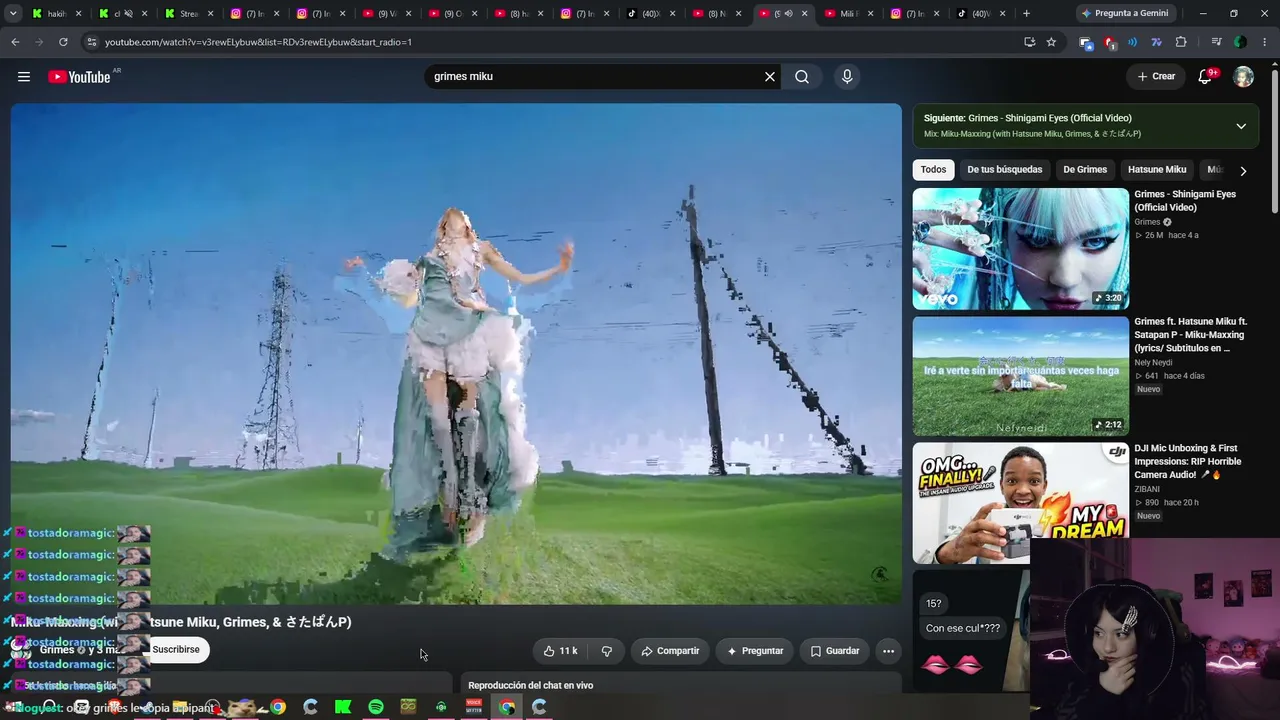Open the Miku-Maxxing lyrics video thumbnail
Image resolution: width=1280 pixels, height=720 pixels.
[x=1020, y=376]
